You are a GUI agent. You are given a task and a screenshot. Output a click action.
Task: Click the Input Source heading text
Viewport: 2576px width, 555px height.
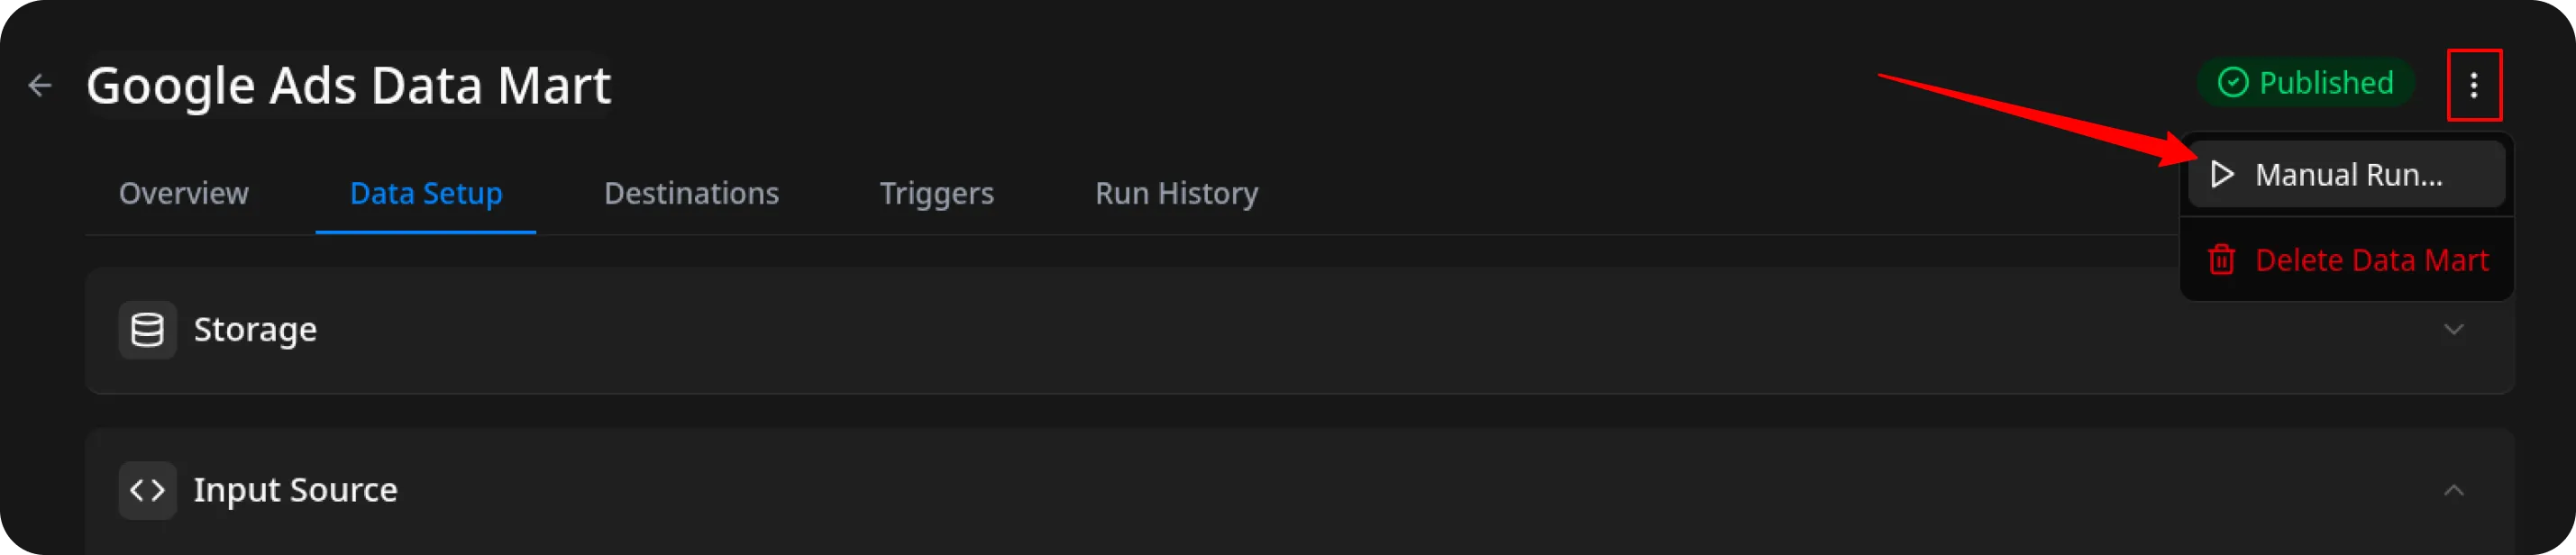[x=295, y=490]
